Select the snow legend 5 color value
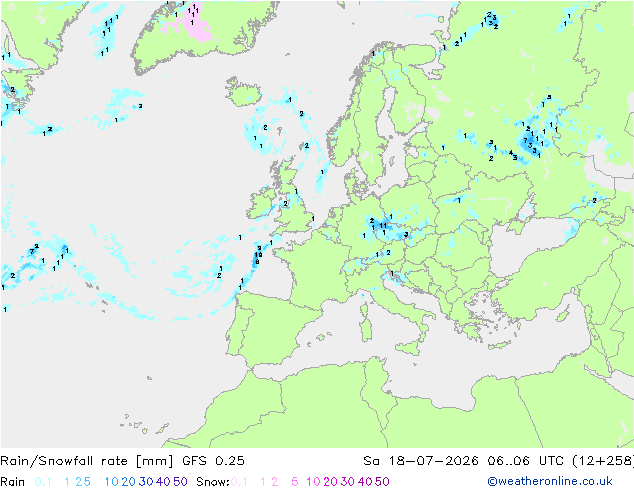 click(295, 482)
